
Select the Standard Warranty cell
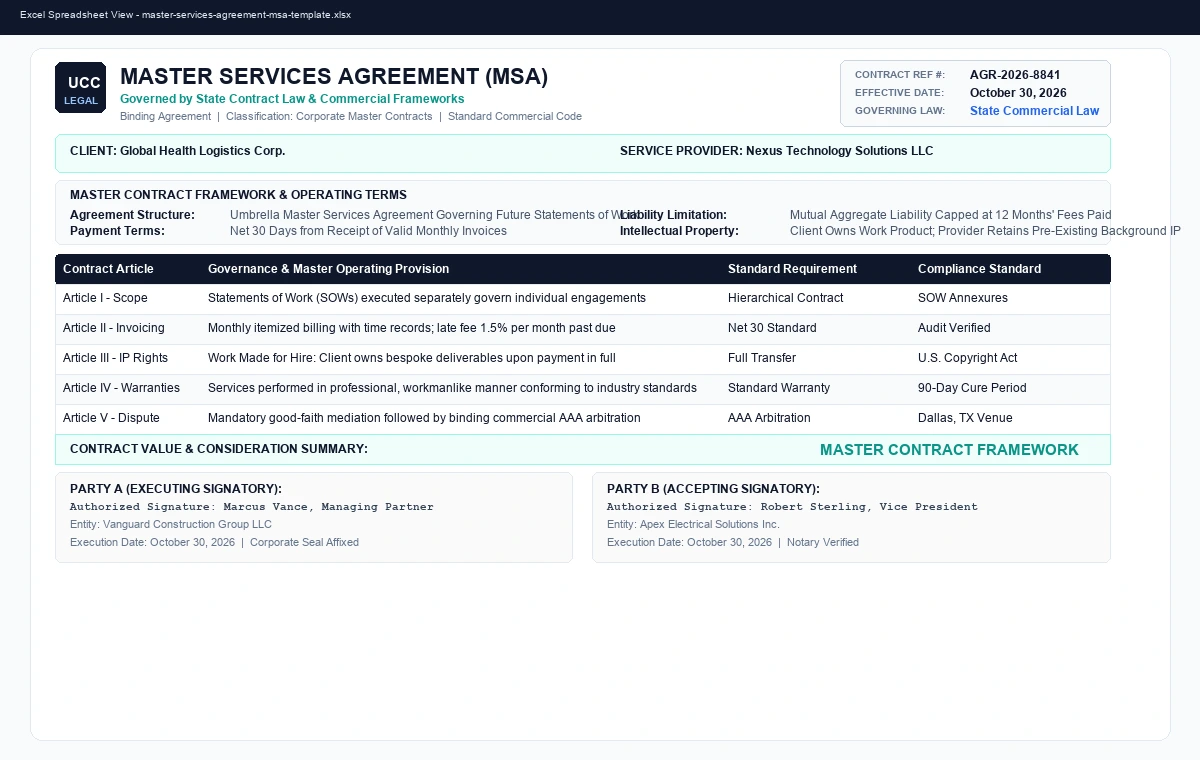coord(779,388)
